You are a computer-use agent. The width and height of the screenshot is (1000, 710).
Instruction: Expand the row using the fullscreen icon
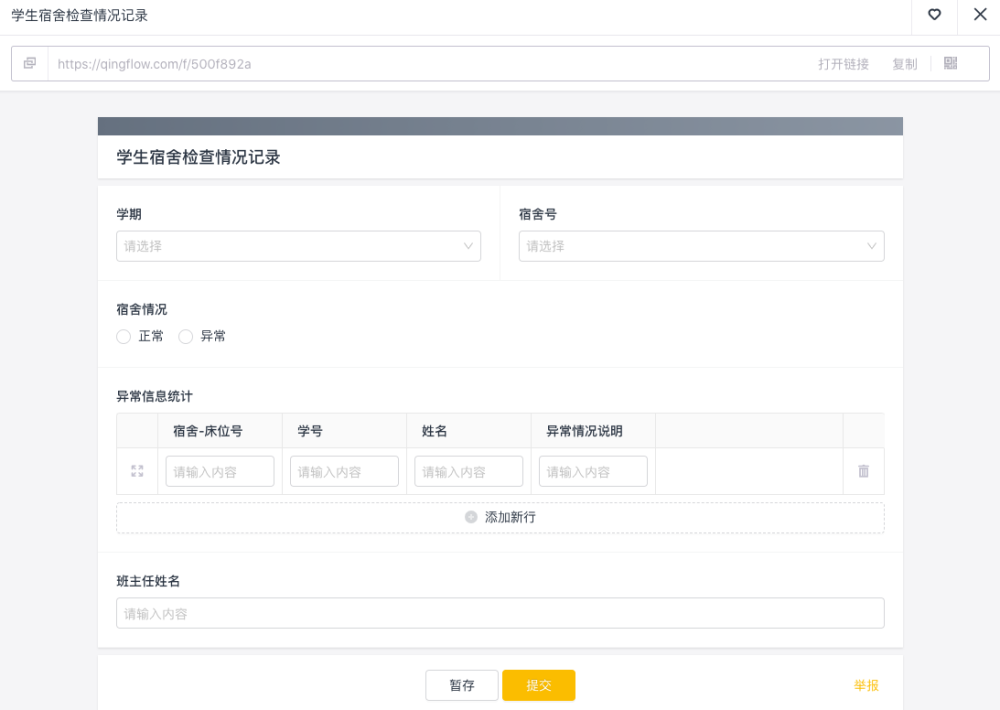(x=137, y=471)
